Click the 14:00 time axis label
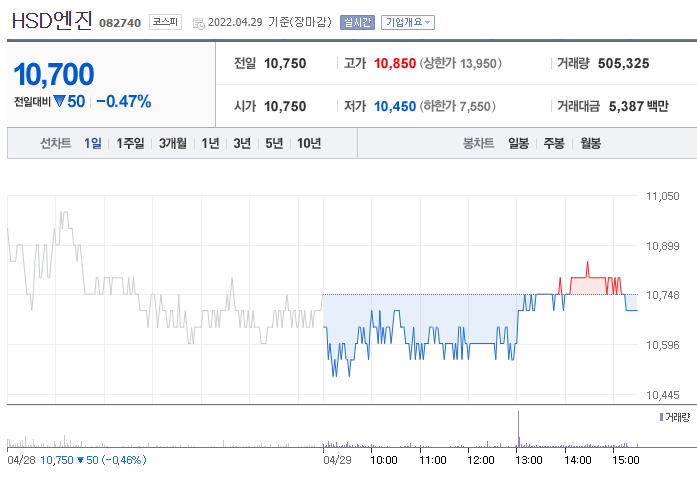The height and width of the screenshot is (482, 697). pyautogui.click(x=577, y=460)
